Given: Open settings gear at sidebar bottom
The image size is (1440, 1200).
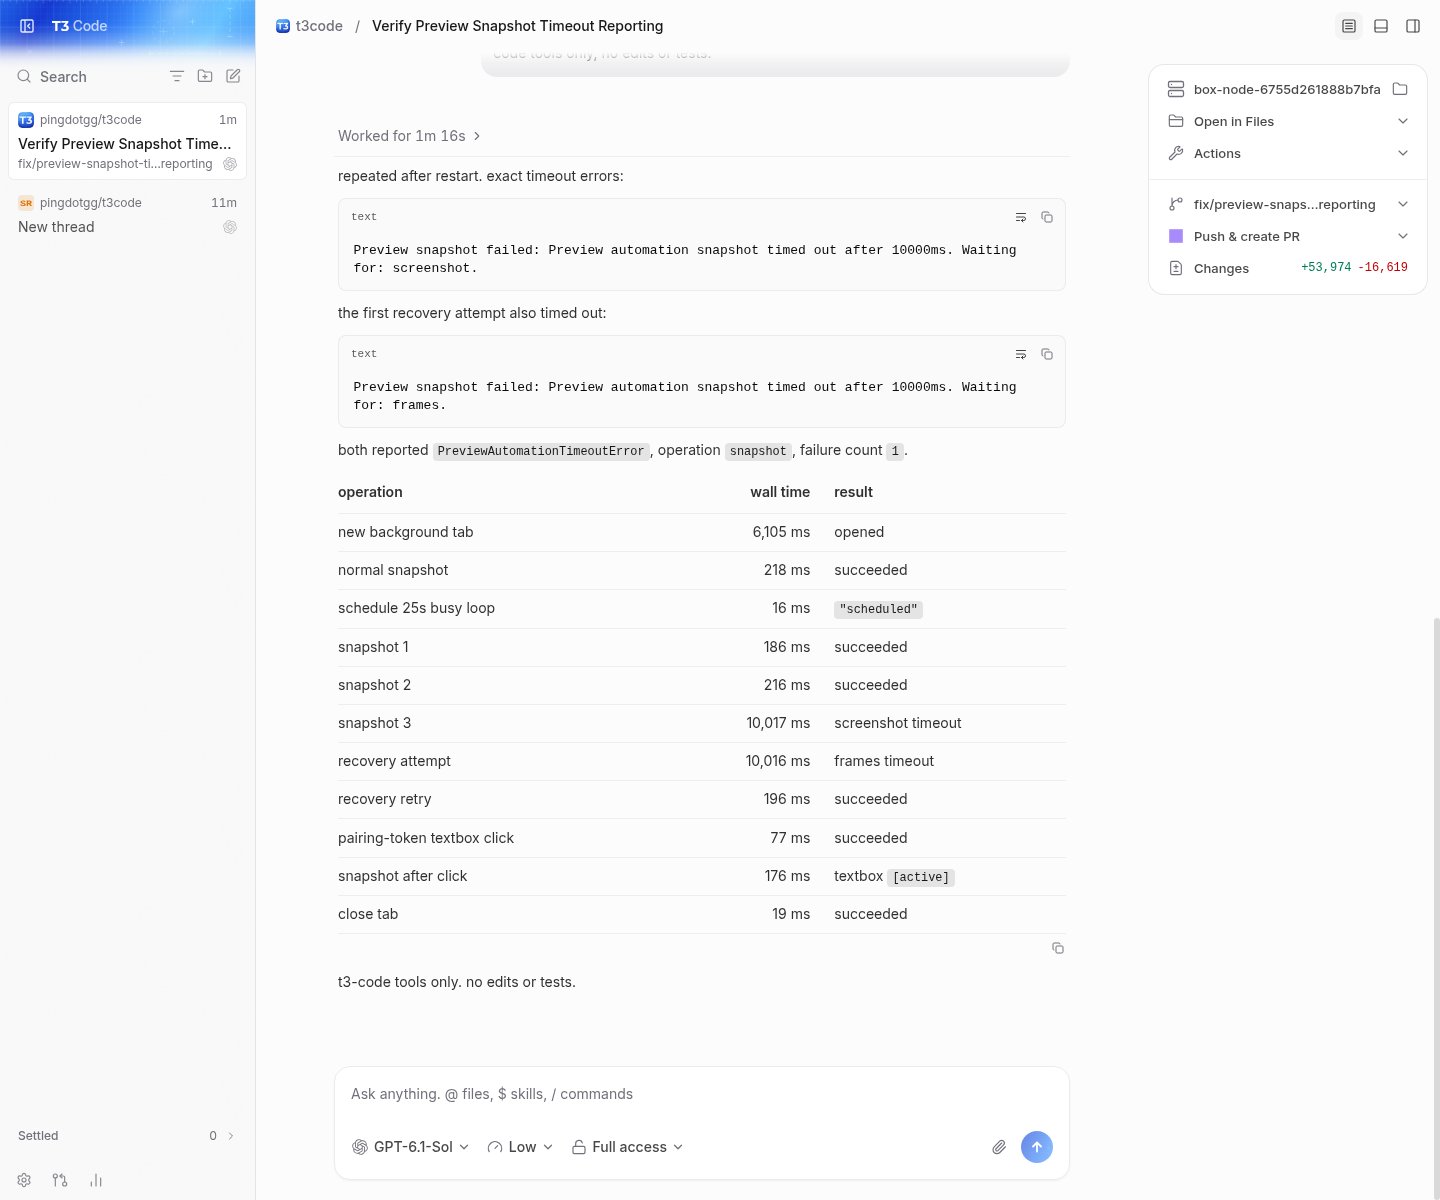Looking at the screenshot, I should tap(24, 1180).
